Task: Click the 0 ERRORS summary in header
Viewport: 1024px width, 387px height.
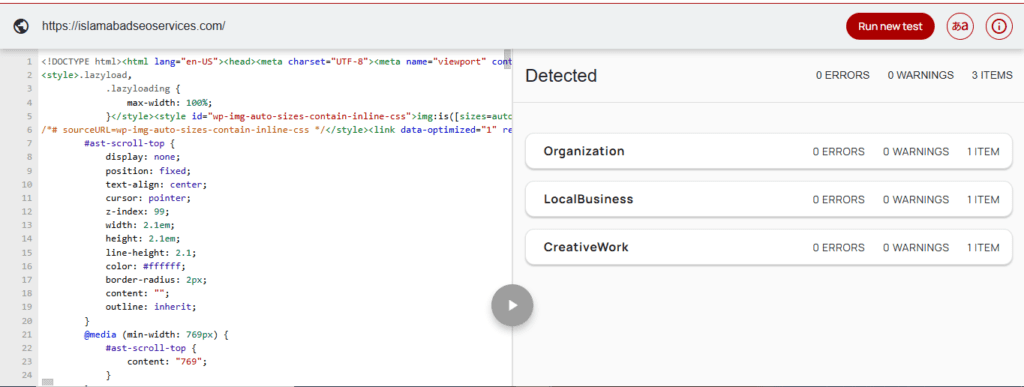Action: [x=842, y=76]
